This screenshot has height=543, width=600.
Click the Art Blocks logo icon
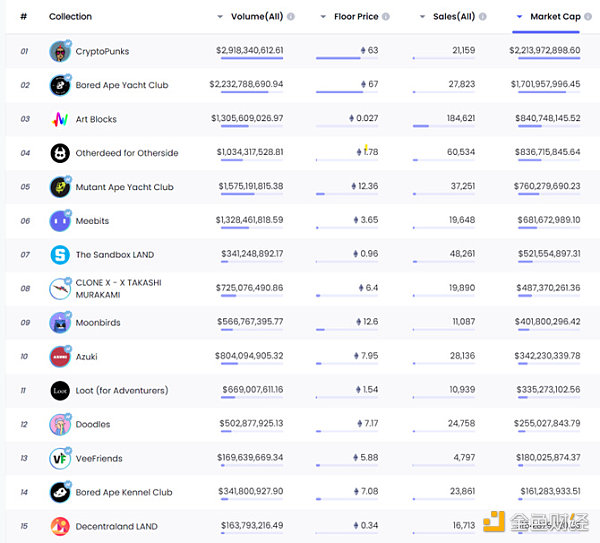point(60,120)
